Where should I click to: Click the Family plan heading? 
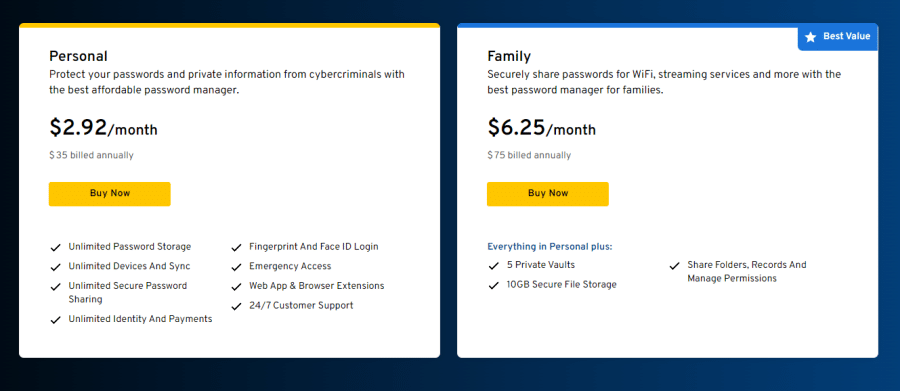[509, 56]
